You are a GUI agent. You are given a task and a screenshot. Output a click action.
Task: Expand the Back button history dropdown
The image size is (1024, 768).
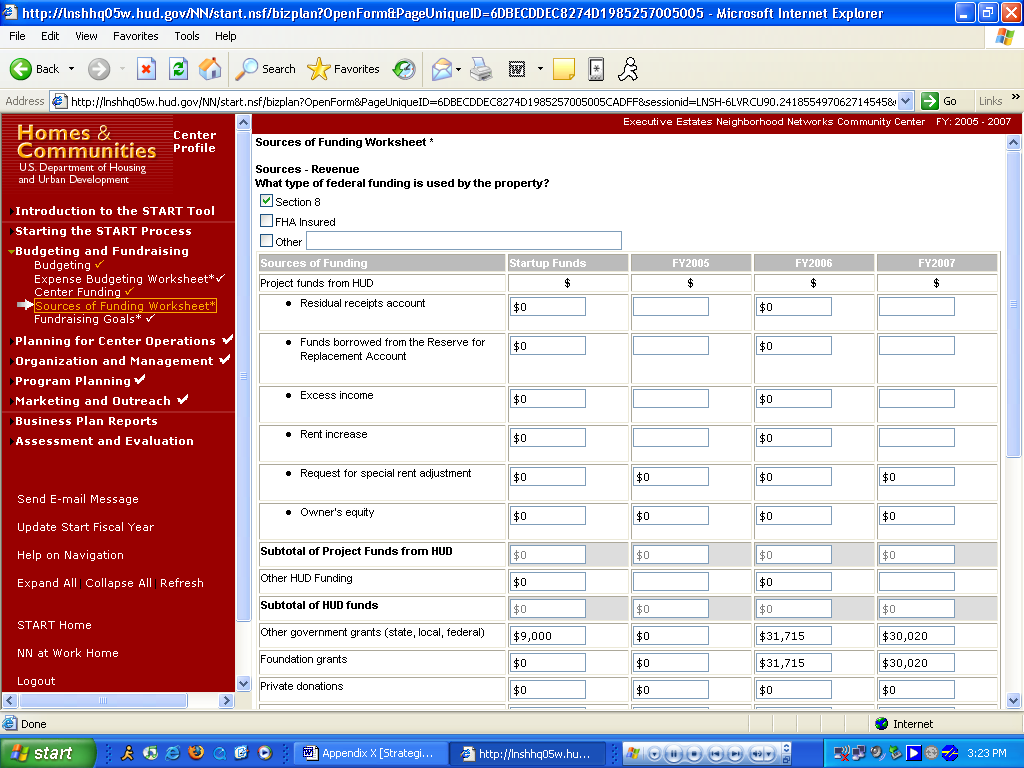(x=71, y=69)
